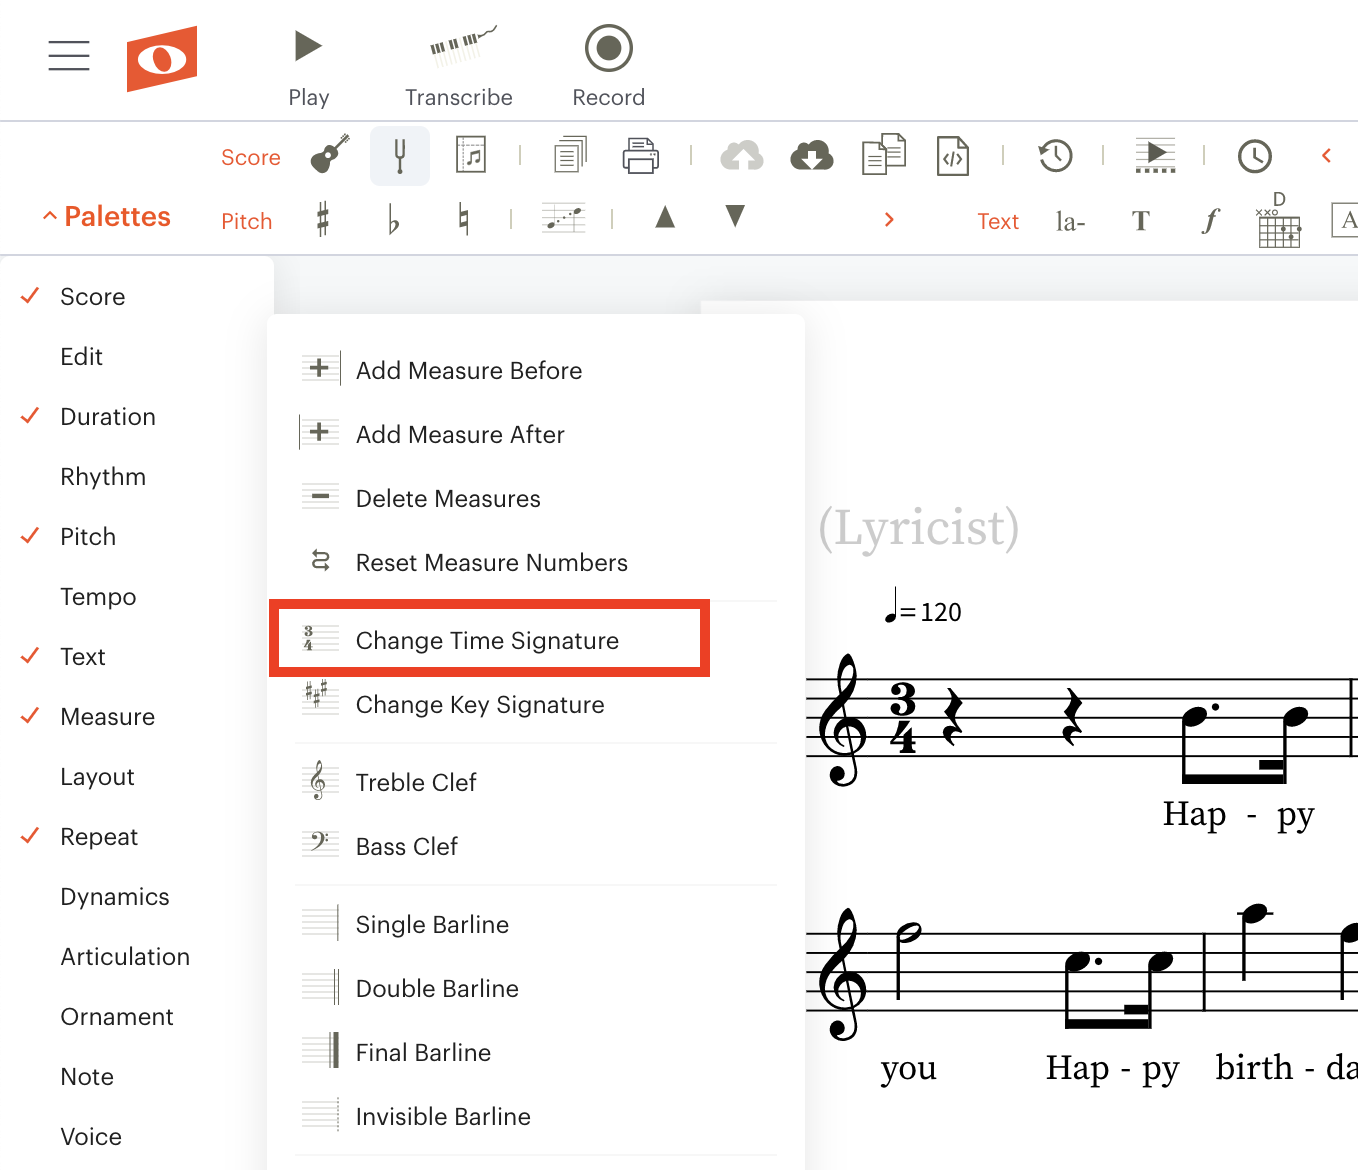The image size is (1358, 1170).
Task: Add dynamics with f icon
Action: click(1211, 220)
